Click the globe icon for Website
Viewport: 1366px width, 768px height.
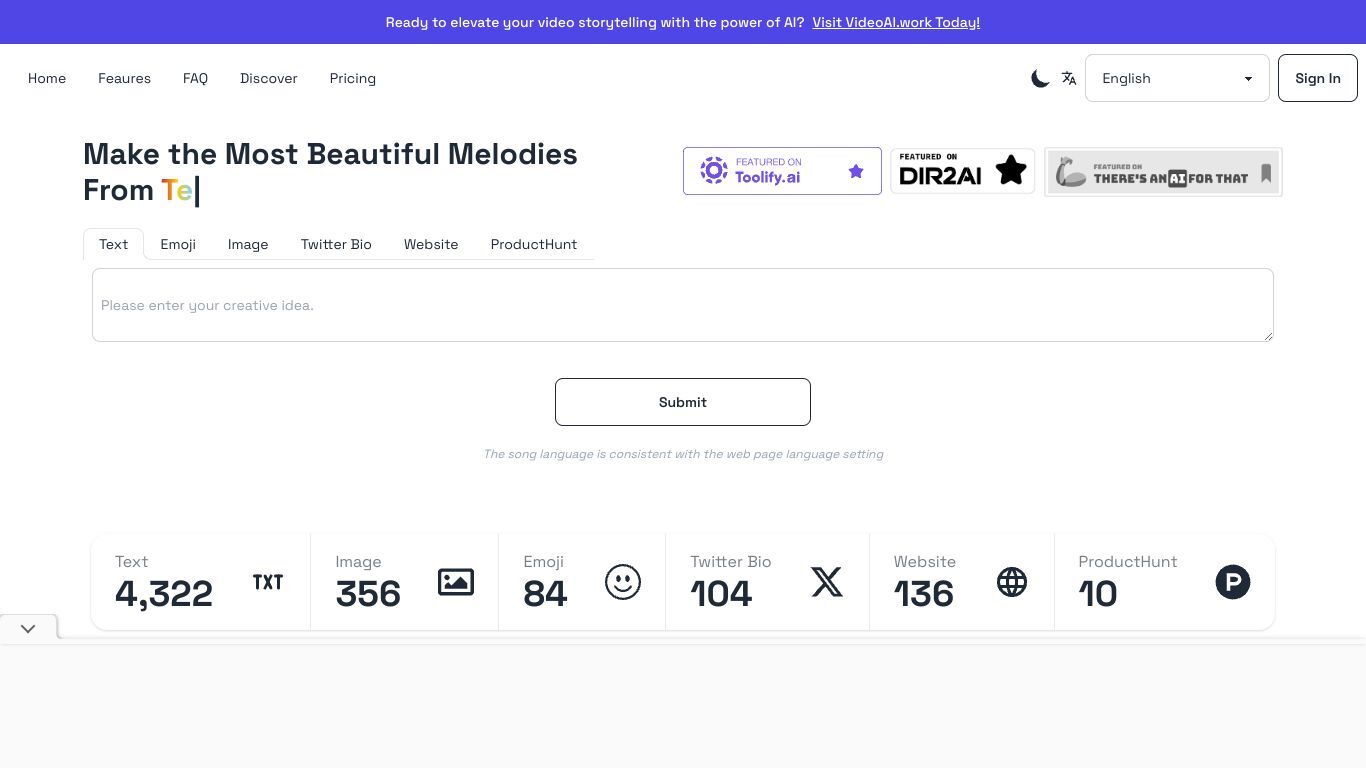coord(1012,582)
